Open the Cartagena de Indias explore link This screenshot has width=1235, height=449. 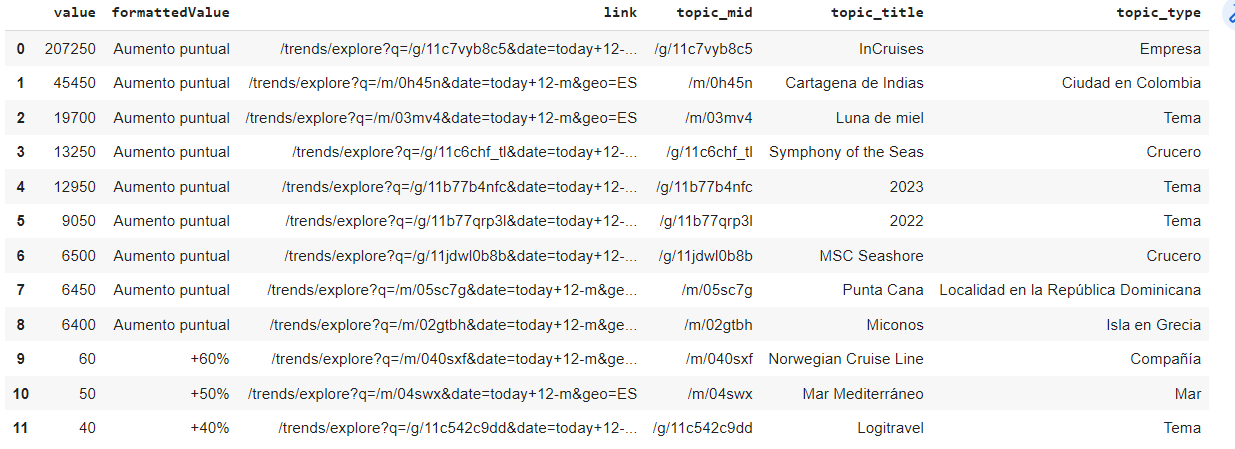pyautogui.click(x=442, y=83)
